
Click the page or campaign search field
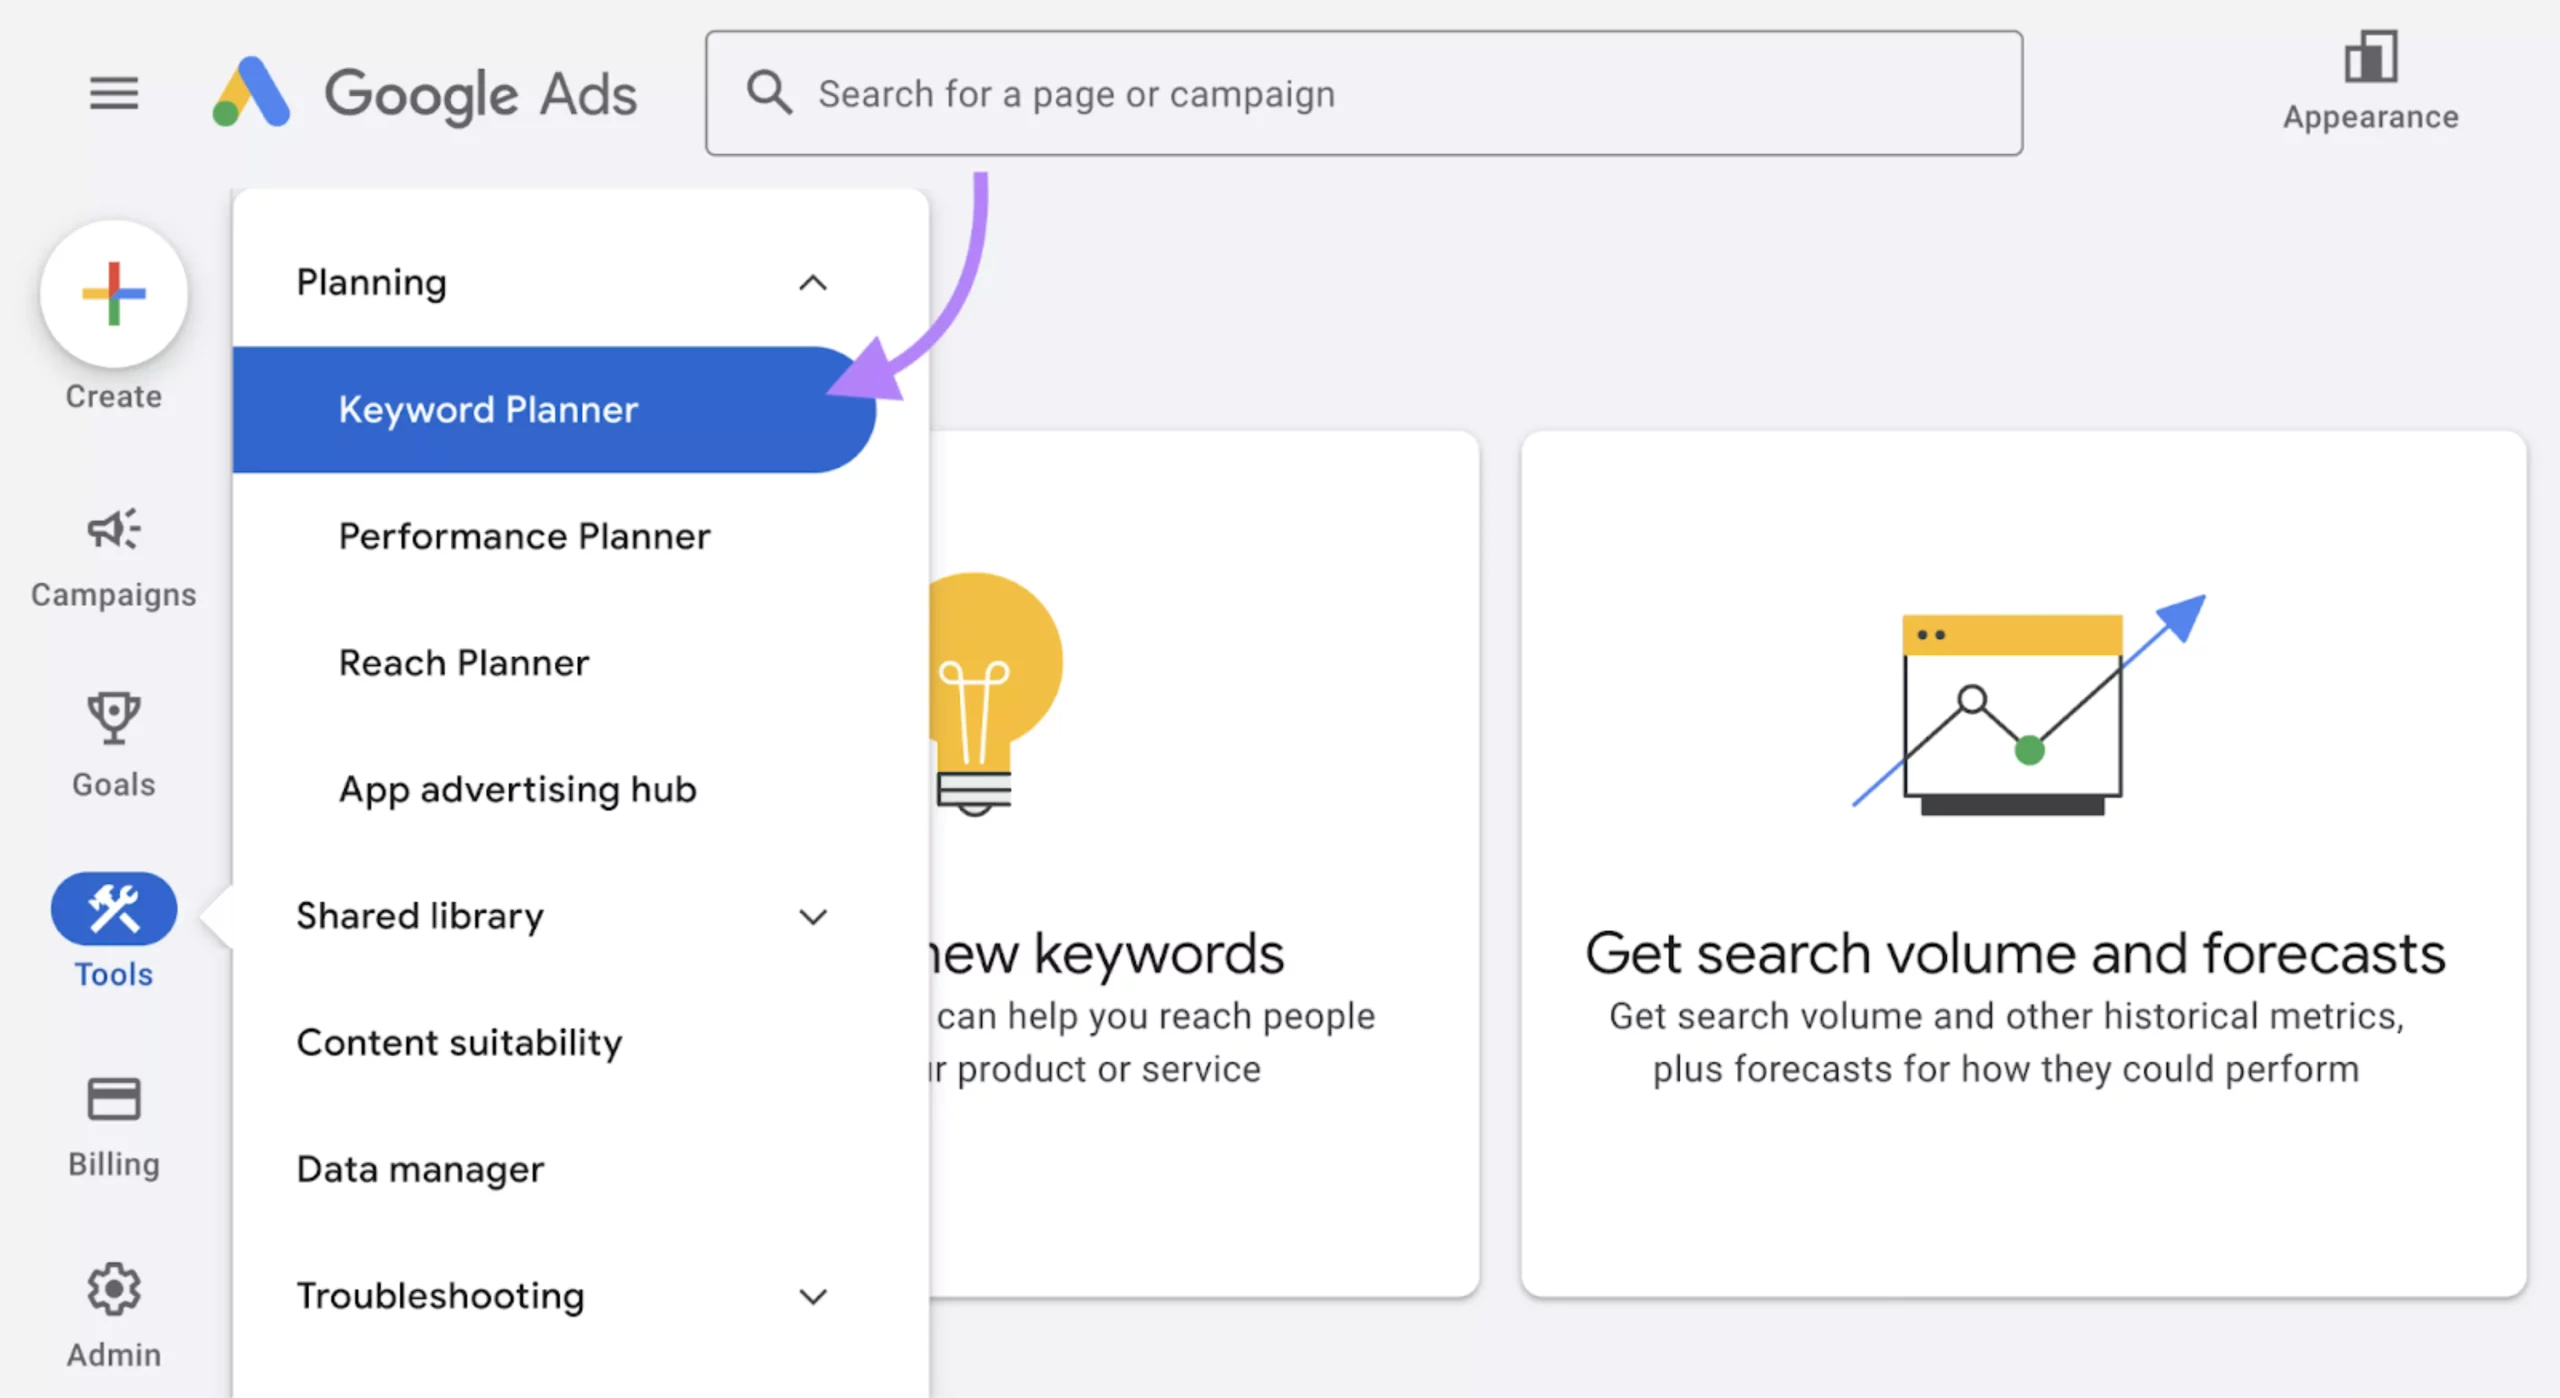[1400, 93]
